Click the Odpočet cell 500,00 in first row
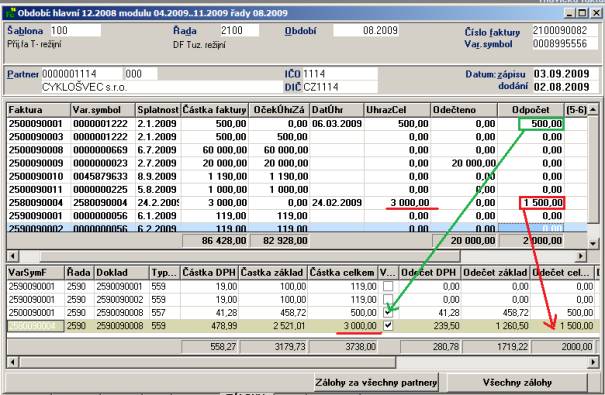This screenshot has width=605, height=395. pyautogui.click(x=542, y=124)
